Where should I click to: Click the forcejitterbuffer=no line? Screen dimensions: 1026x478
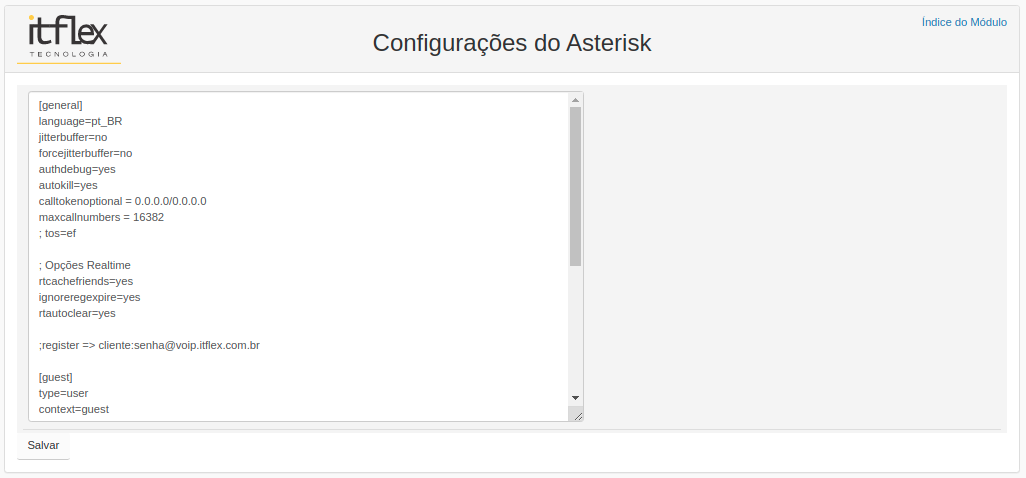[85, 154]
